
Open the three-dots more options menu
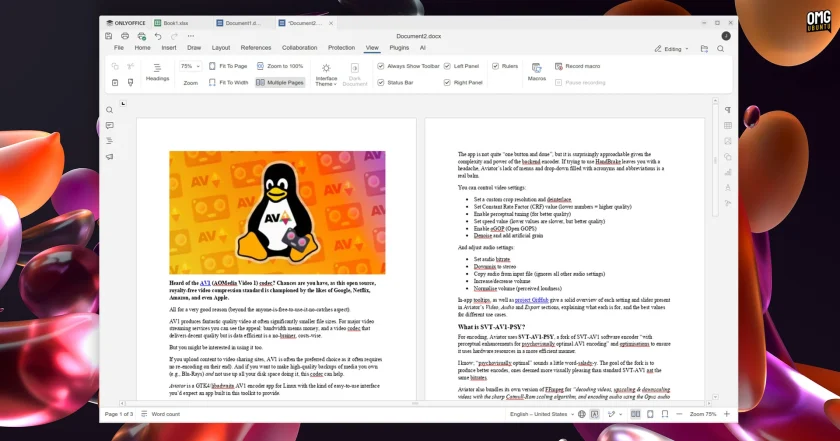191,36
